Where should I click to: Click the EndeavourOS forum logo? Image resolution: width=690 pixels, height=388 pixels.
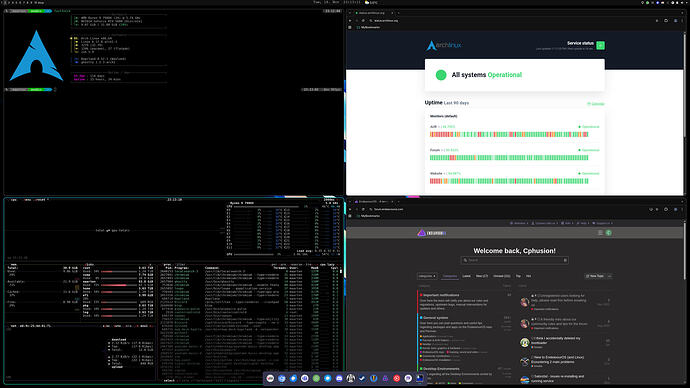point(432,233)
